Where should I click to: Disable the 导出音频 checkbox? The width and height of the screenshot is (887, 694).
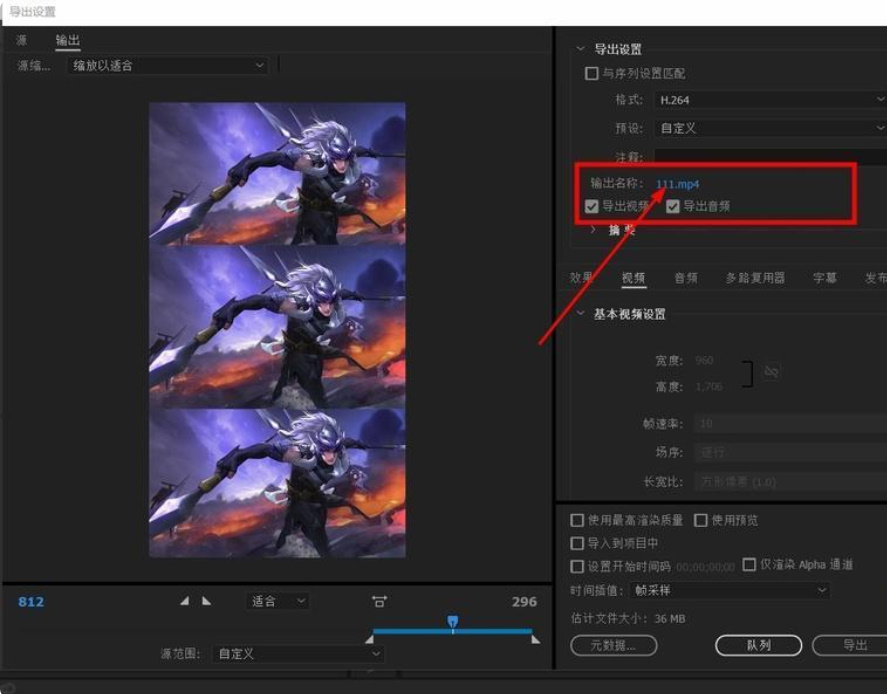tap(673, 206)
